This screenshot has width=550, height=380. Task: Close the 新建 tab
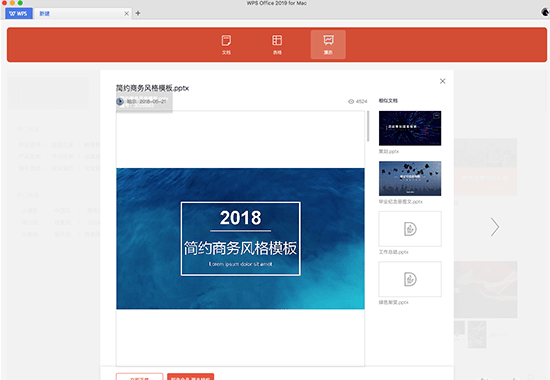coord(126,13)
